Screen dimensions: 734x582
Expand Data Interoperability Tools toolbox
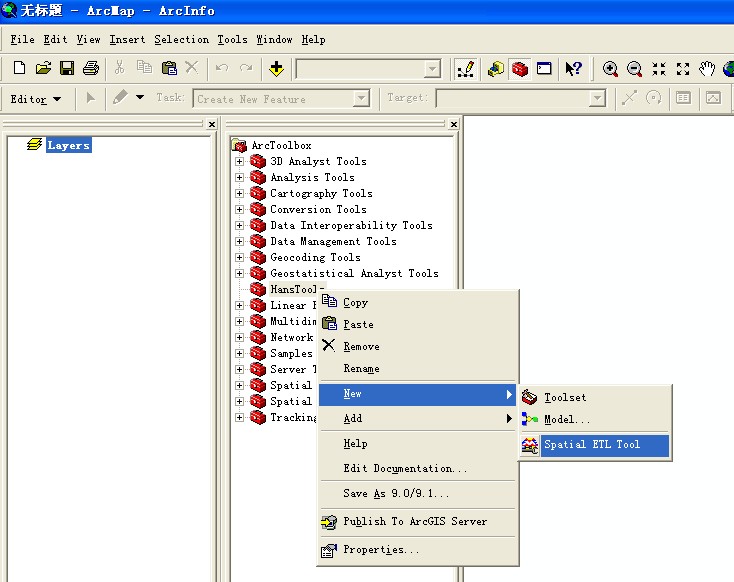click(x=239, y=225)
